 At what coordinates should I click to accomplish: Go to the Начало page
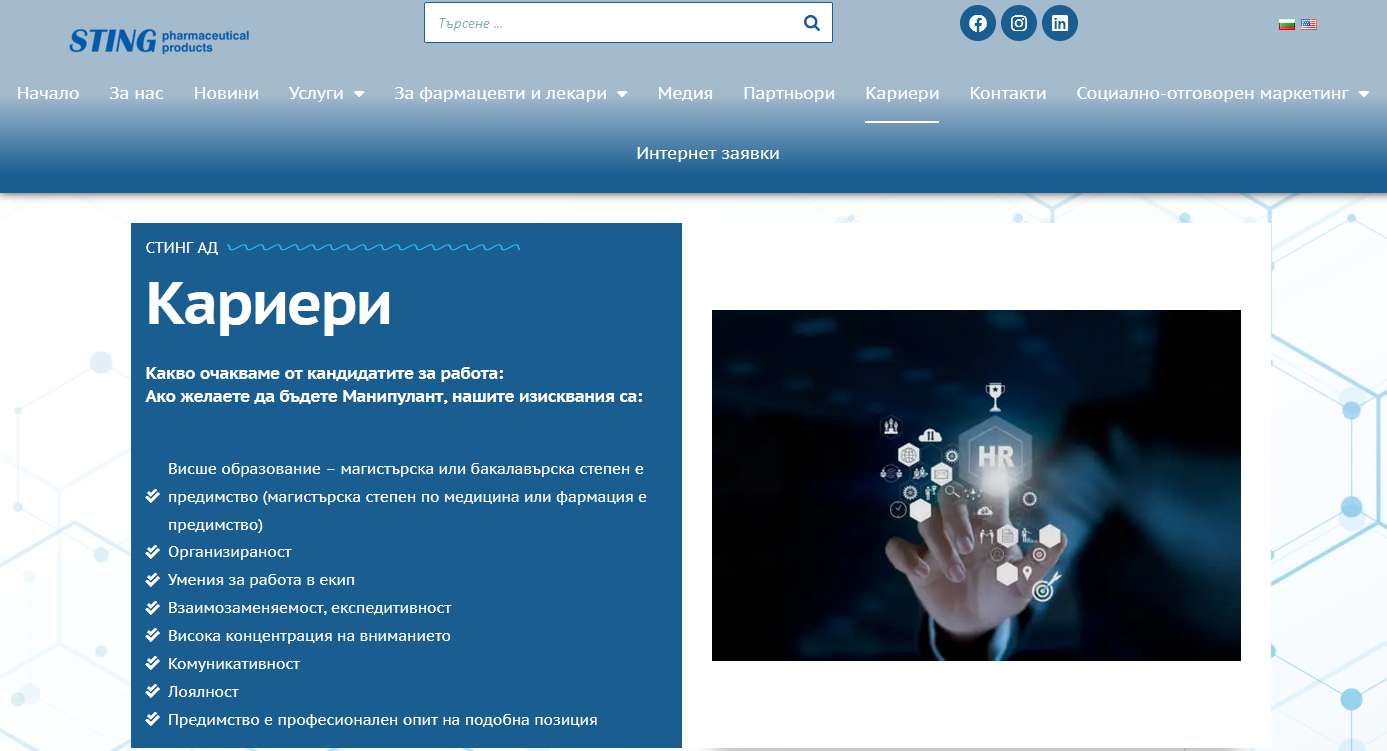pyautogui.click(x=48, y=93)
